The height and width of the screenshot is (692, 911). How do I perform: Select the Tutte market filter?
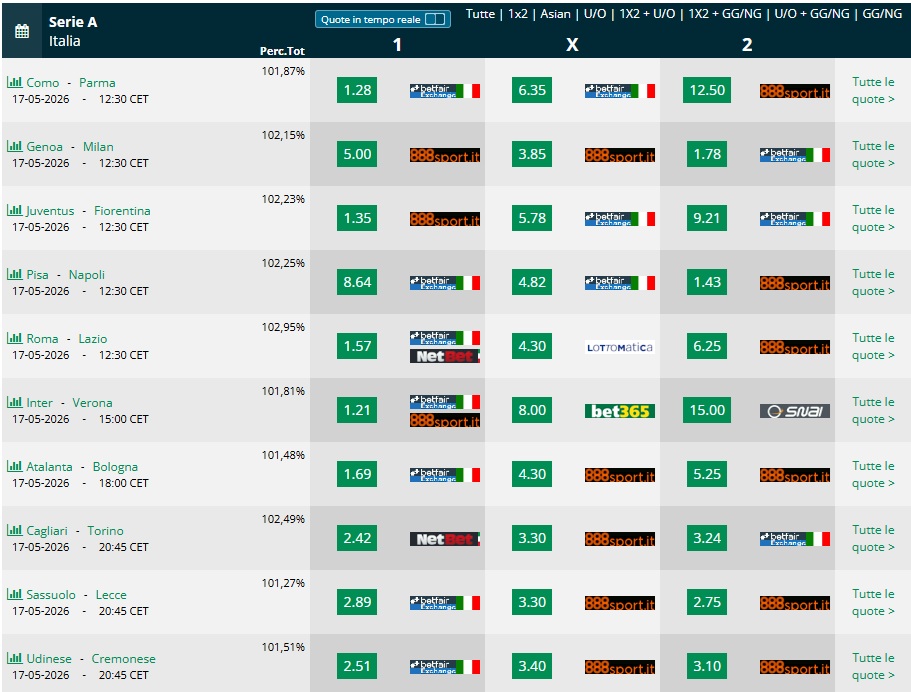click(480, 13)
